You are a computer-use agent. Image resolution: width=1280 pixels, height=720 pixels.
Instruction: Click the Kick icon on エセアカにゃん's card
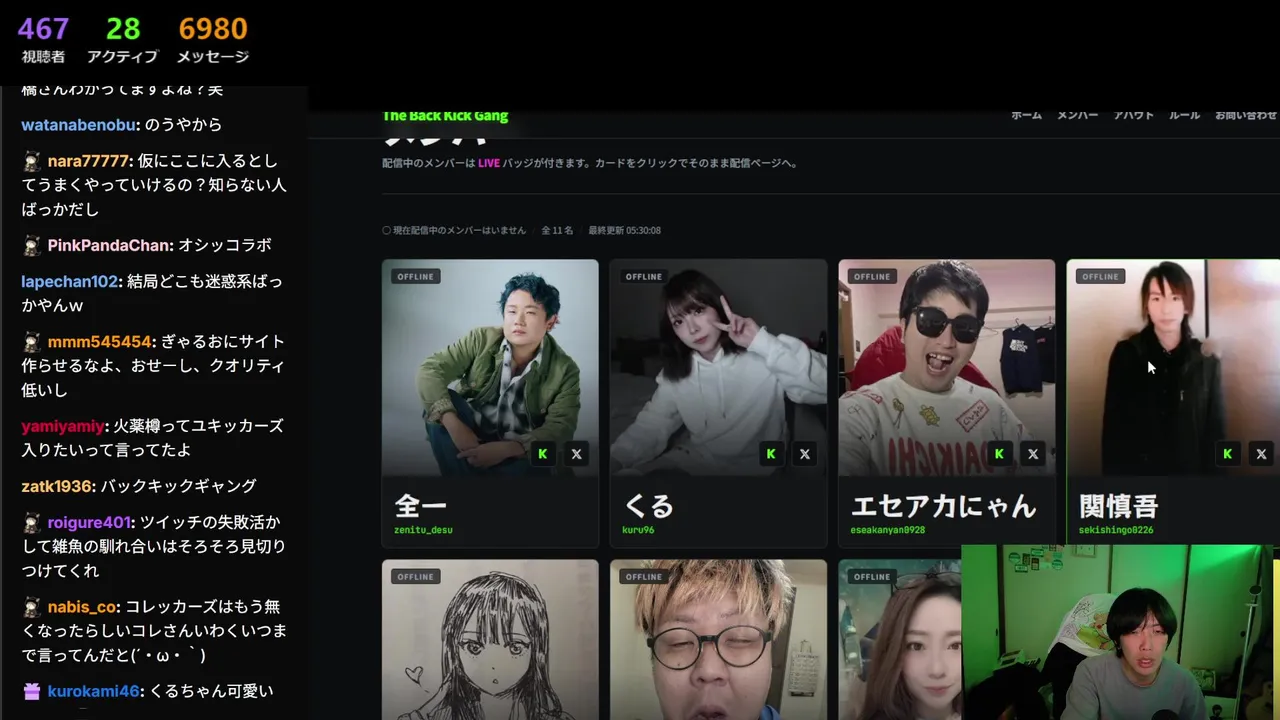coord(999,454)
